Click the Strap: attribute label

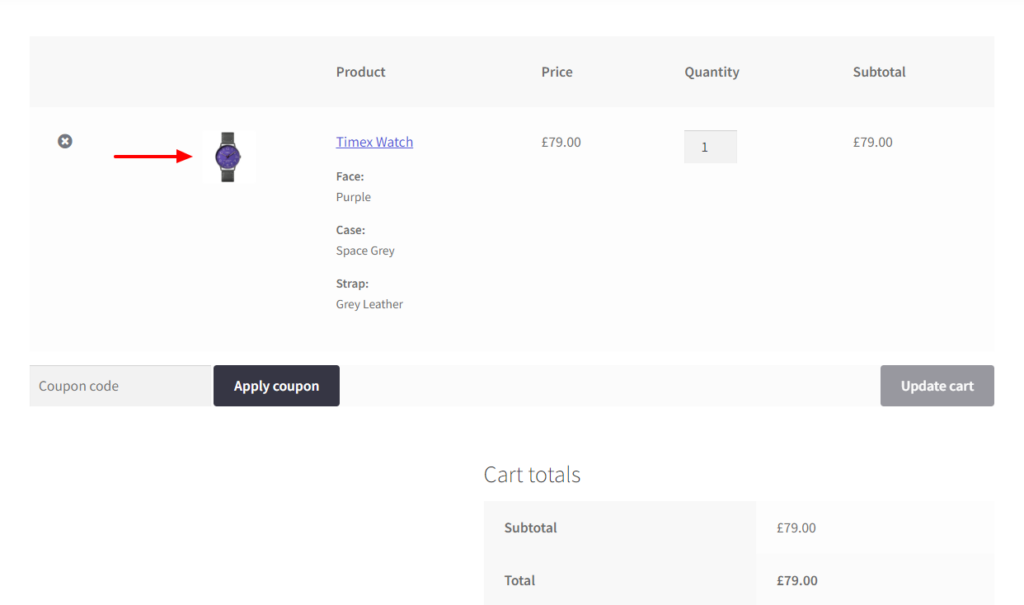pos(352,284)
